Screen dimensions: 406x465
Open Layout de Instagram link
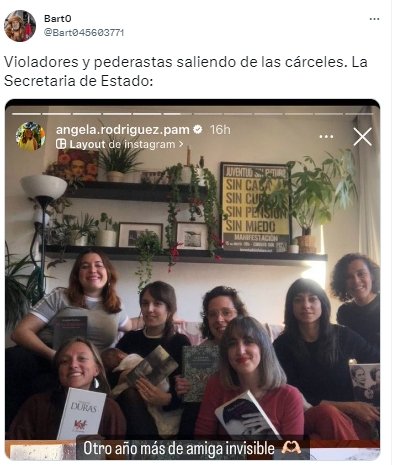[x=120, y=144]
